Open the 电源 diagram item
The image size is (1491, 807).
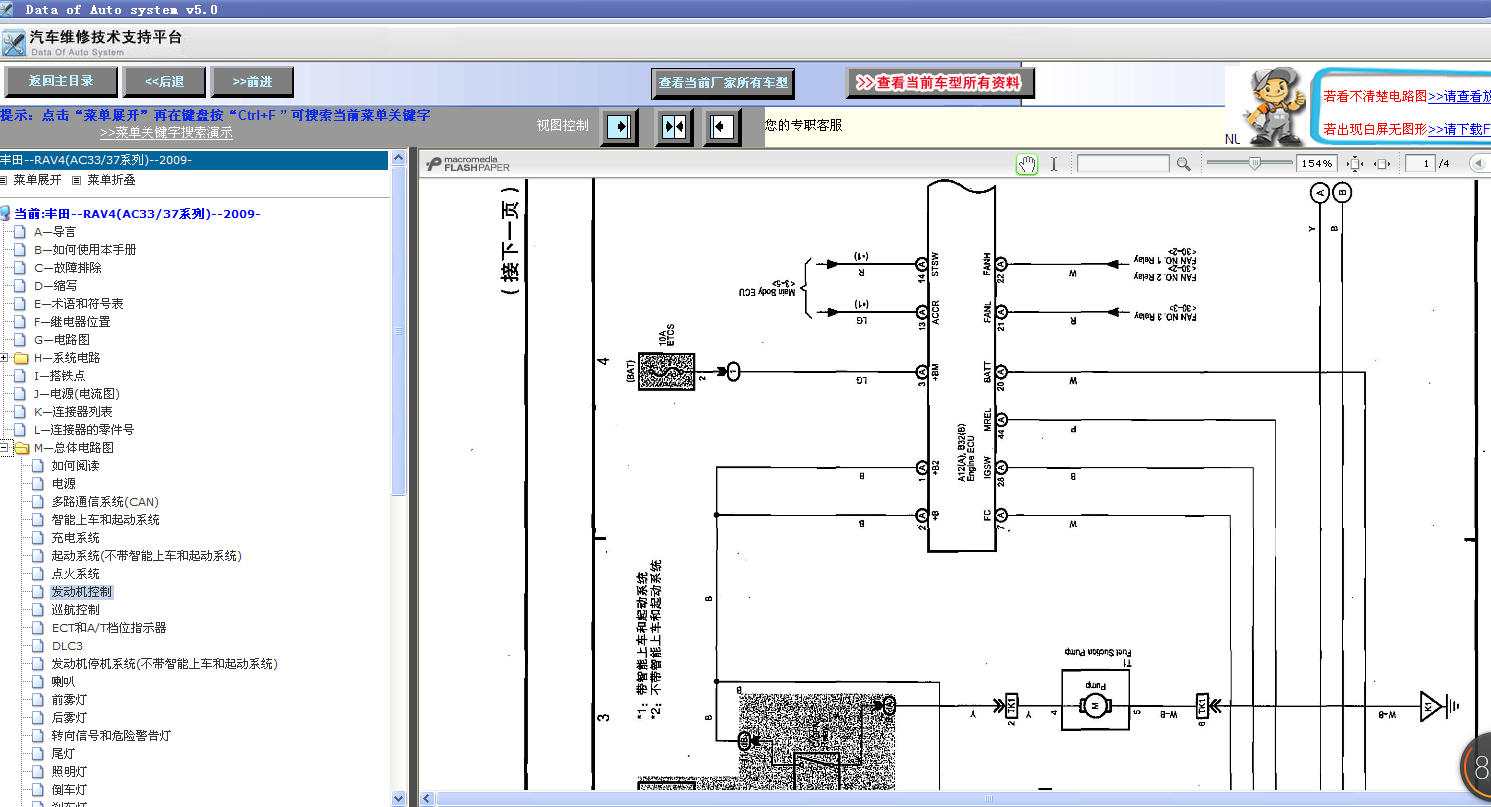pos(64,484)
